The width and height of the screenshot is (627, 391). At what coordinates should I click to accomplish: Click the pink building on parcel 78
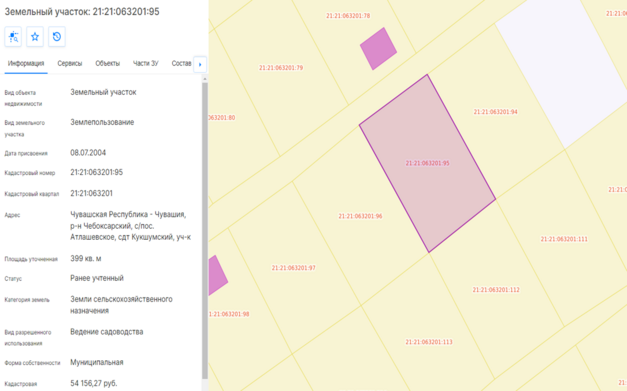tap(378, 49)
